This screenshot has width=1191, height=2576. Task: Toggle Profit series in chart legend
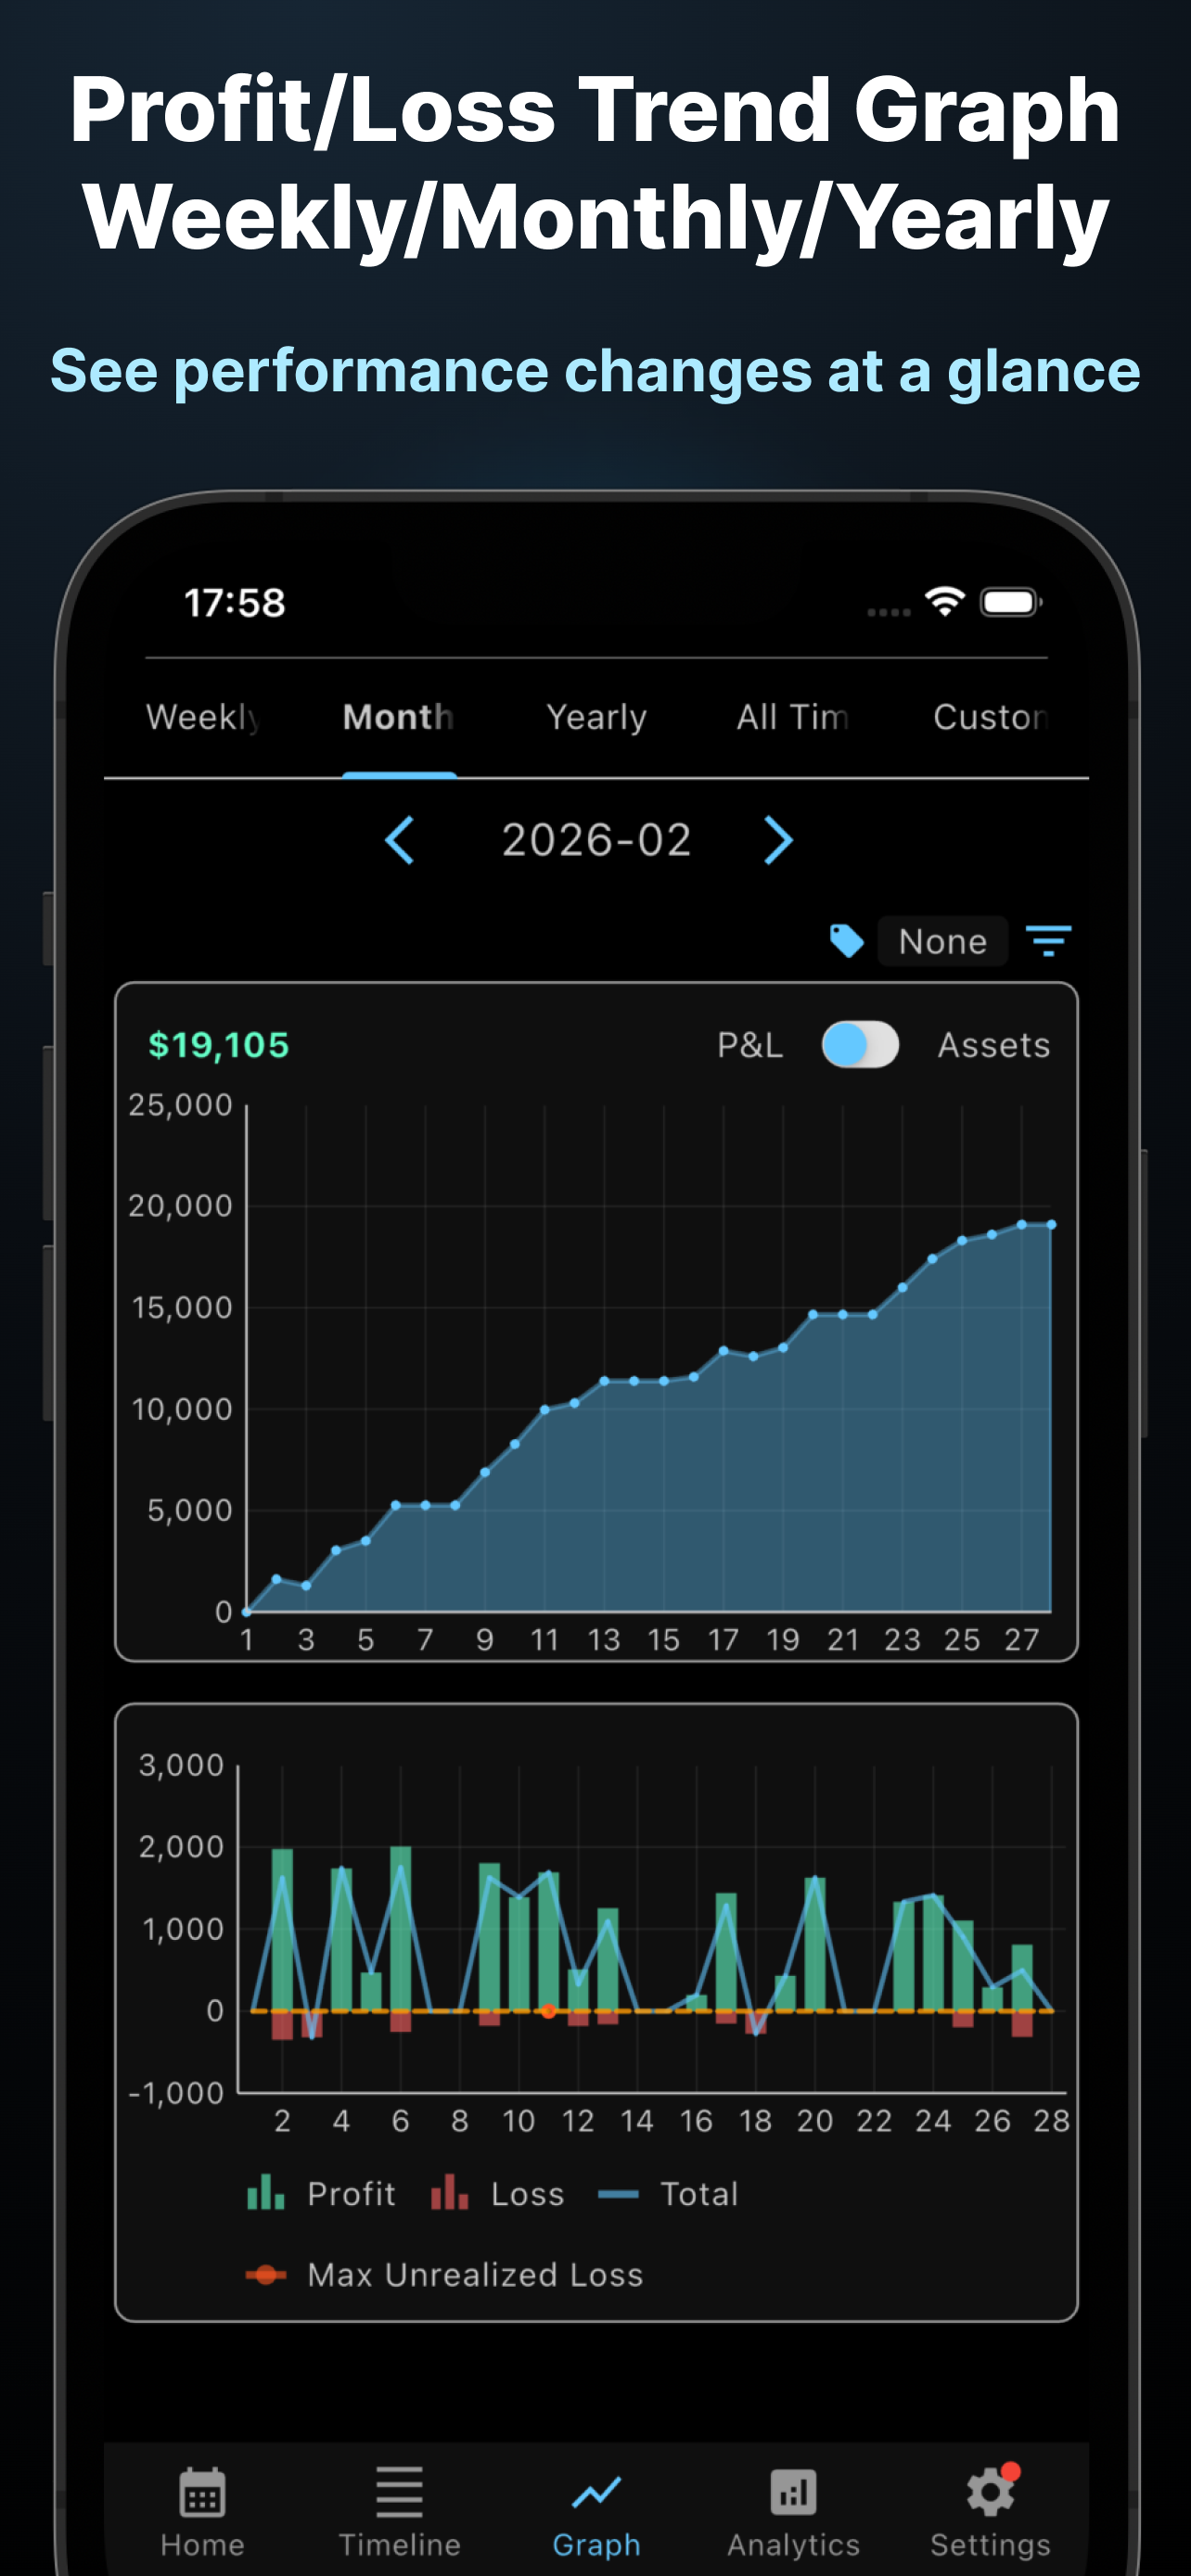point(321,2193)
